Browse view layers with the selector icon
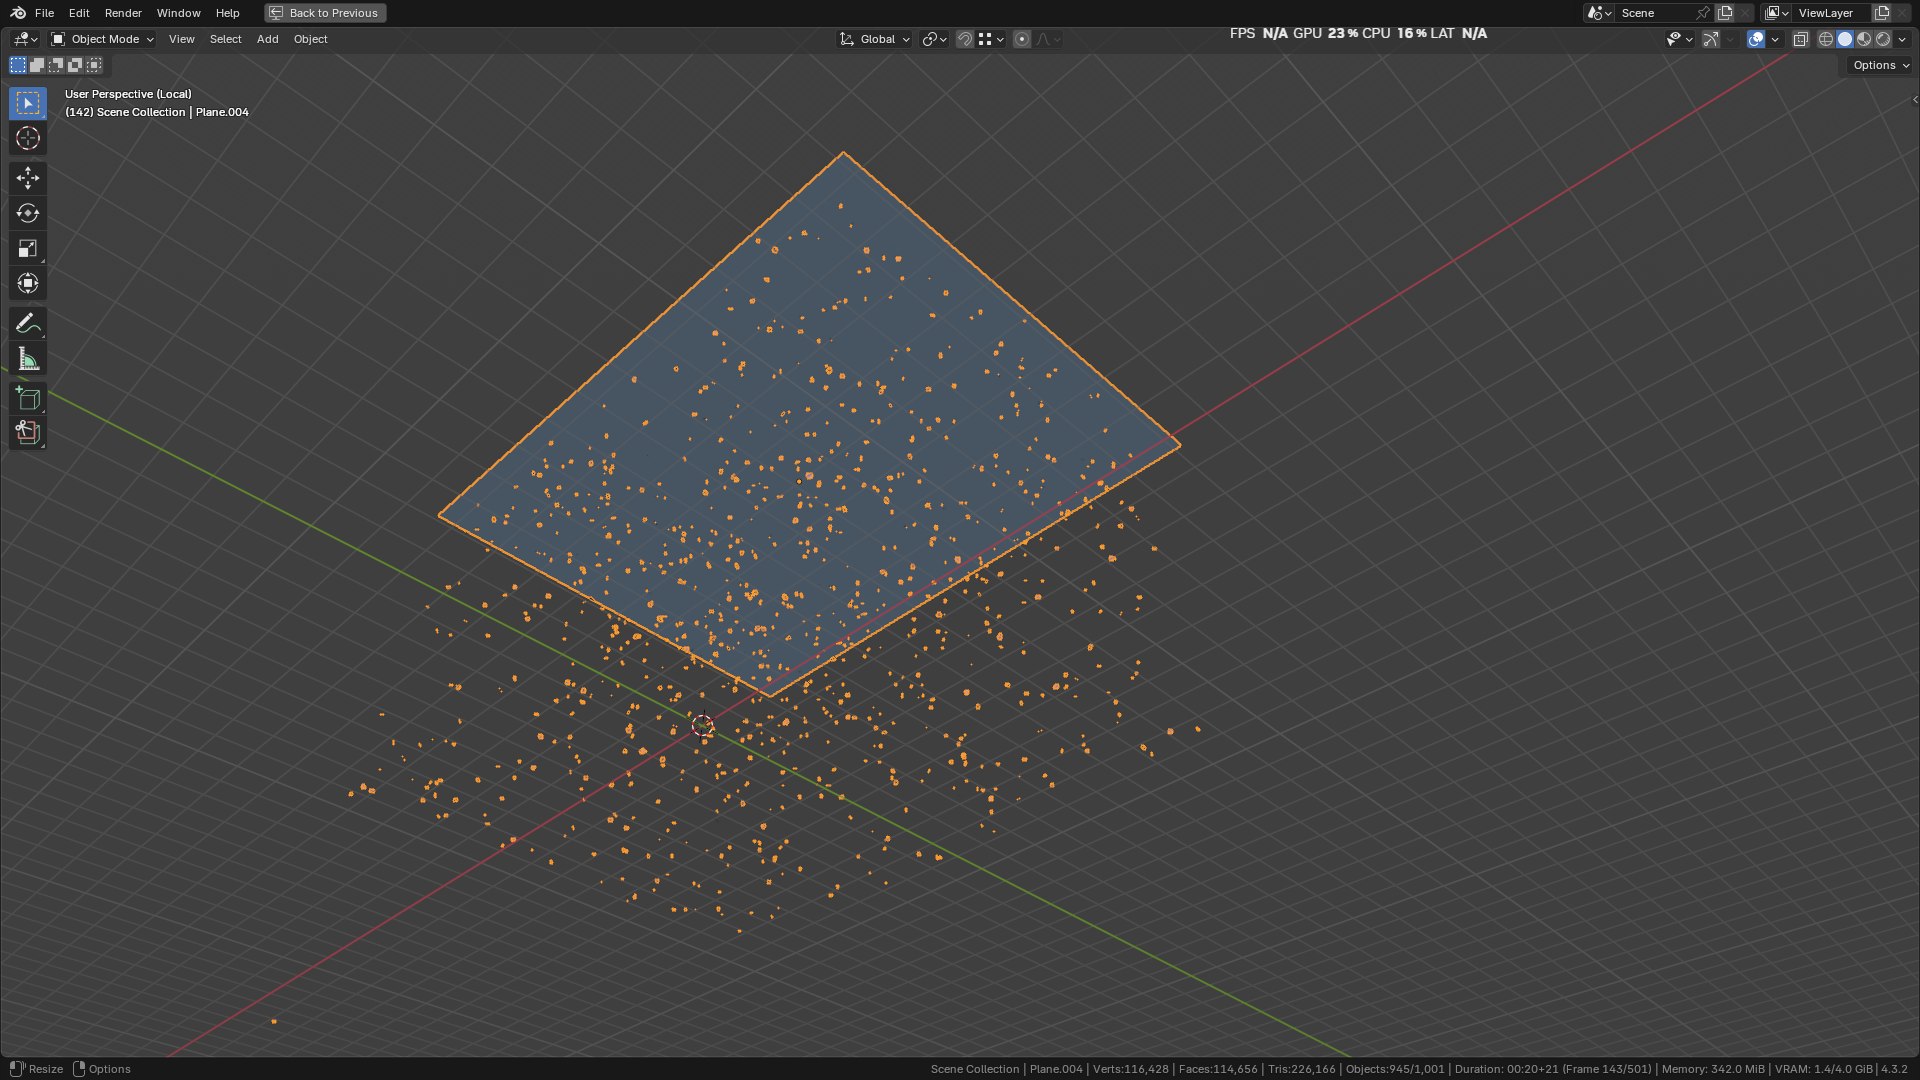The image size is (1920, 1080). 1777,13
